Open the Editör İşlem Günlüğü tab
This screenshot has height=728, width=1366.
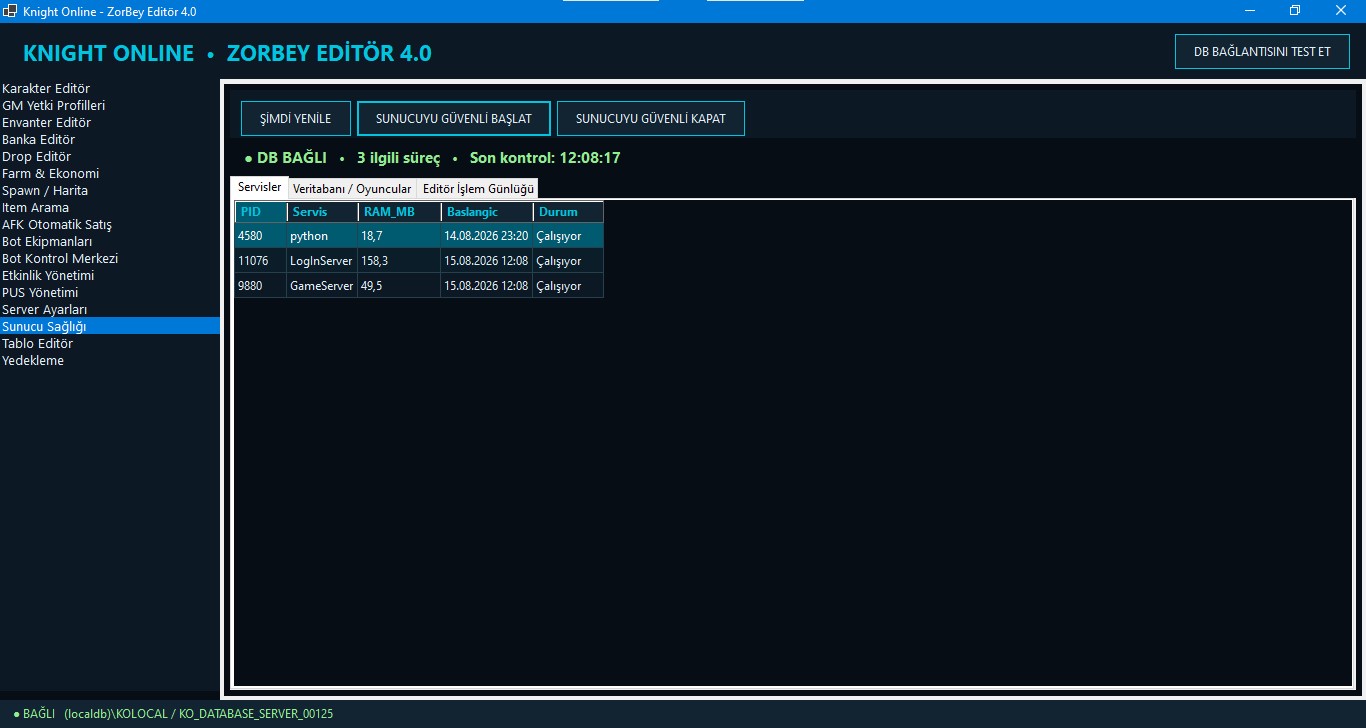(x=478, y=188)
